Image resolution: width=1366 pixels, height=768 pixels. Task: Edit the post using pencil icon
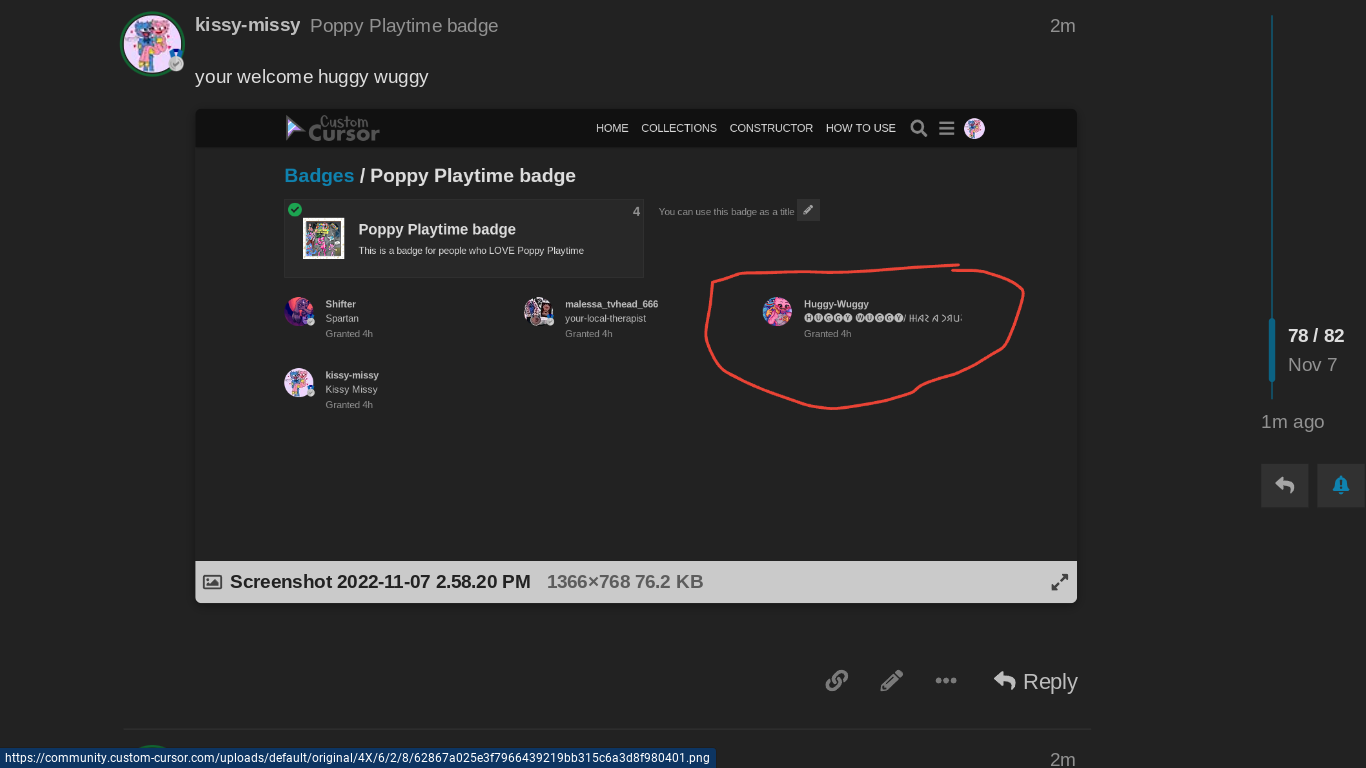891,681
